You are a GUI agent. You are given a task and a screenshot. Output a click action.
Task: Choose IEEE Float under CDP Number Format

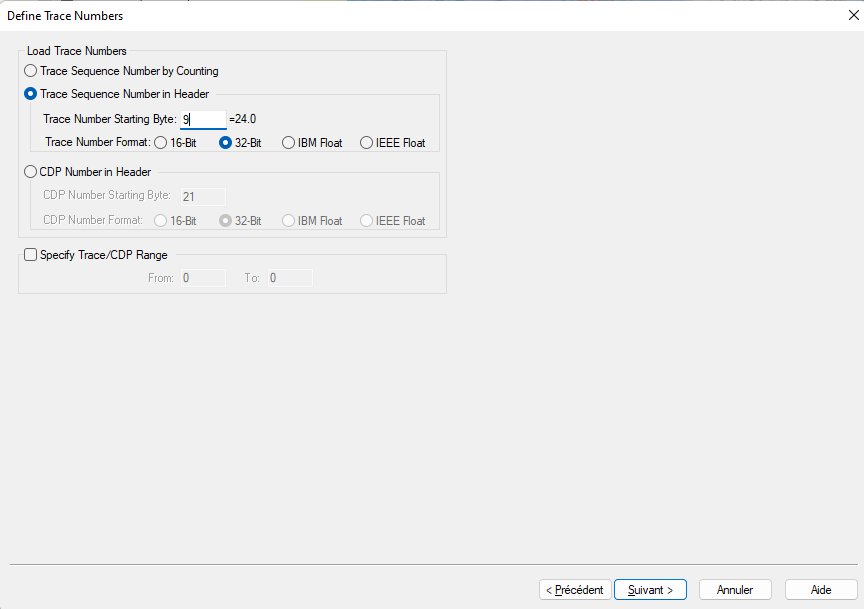point(367,221)
